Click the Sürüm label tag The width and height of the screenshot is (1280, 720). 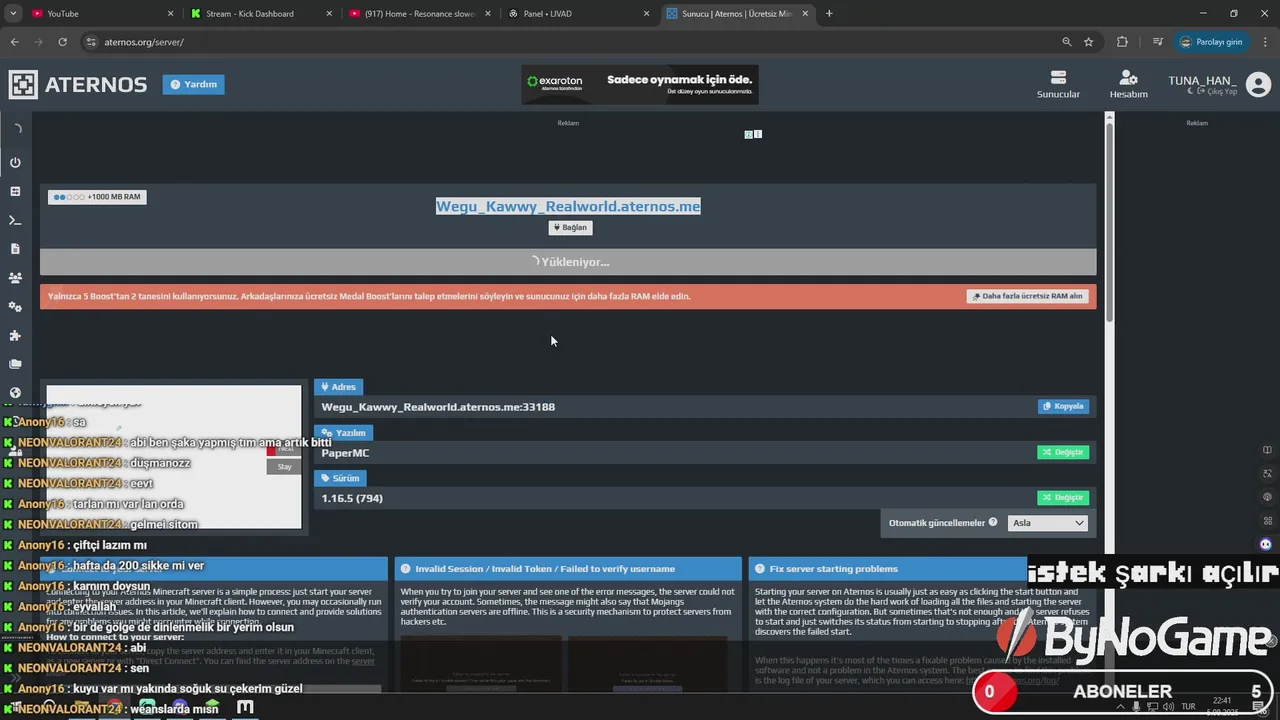[x=340, y=478]
